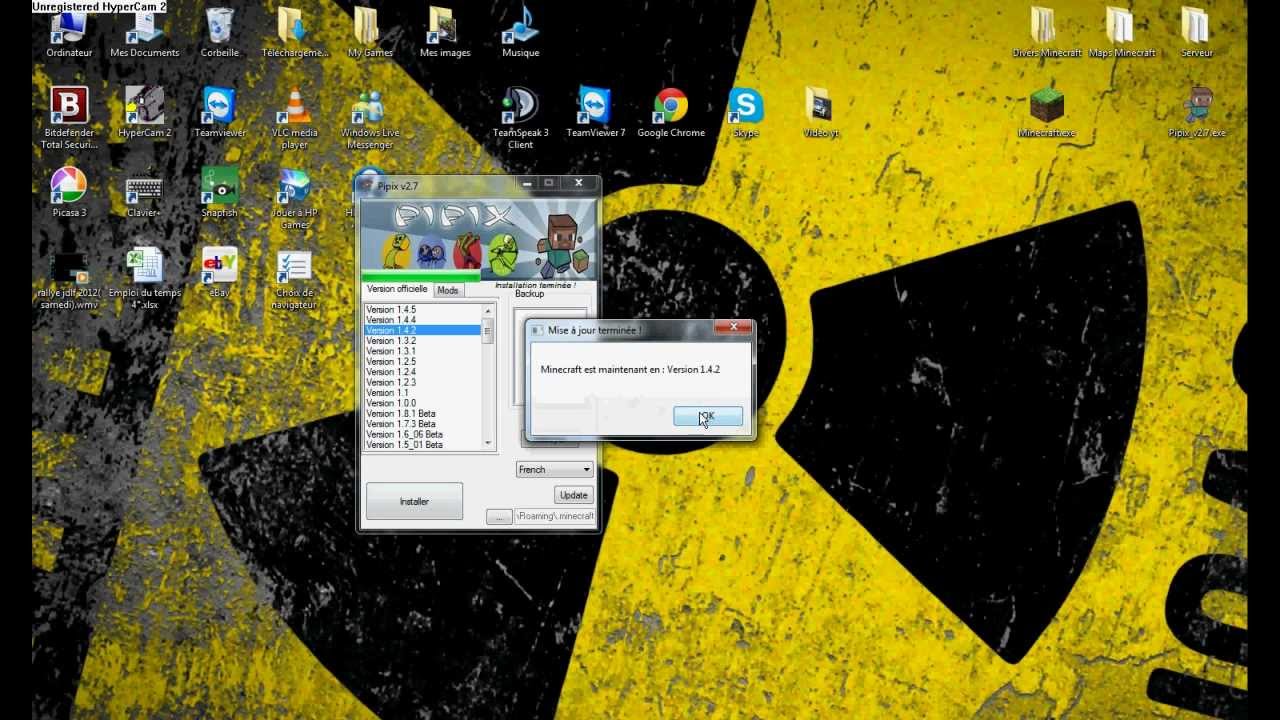The height and width of the screenshot is (720, 1280).
Task: Select the Corbeille recycle bin icon
Action: point(219,32)
